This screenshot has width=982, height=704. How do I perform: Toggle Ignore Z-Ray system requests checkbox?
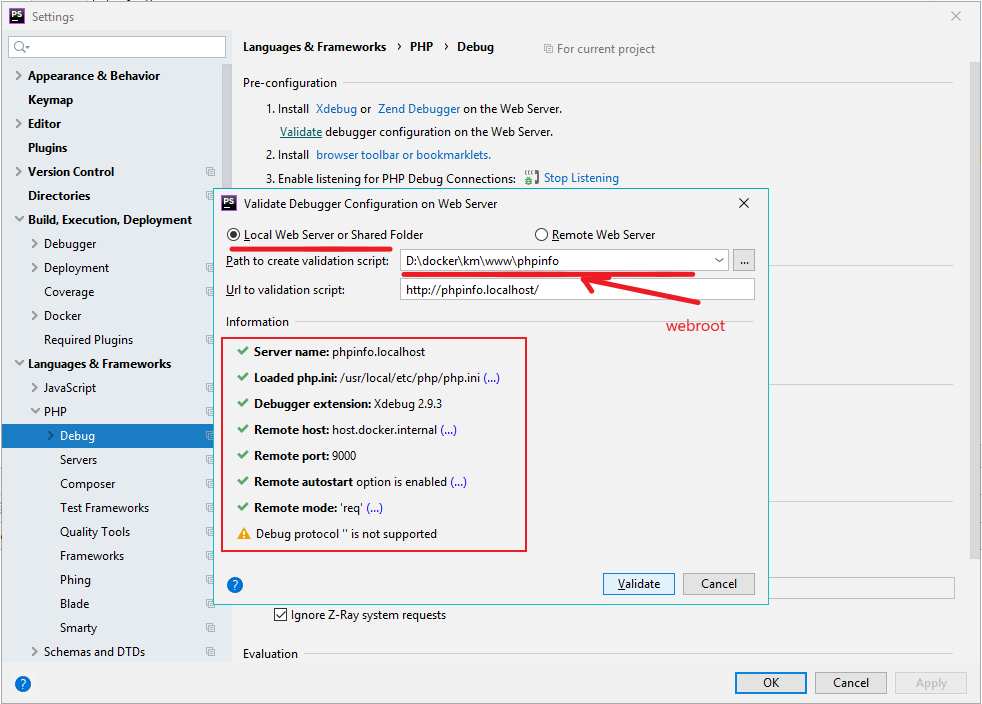click(281, 615)
